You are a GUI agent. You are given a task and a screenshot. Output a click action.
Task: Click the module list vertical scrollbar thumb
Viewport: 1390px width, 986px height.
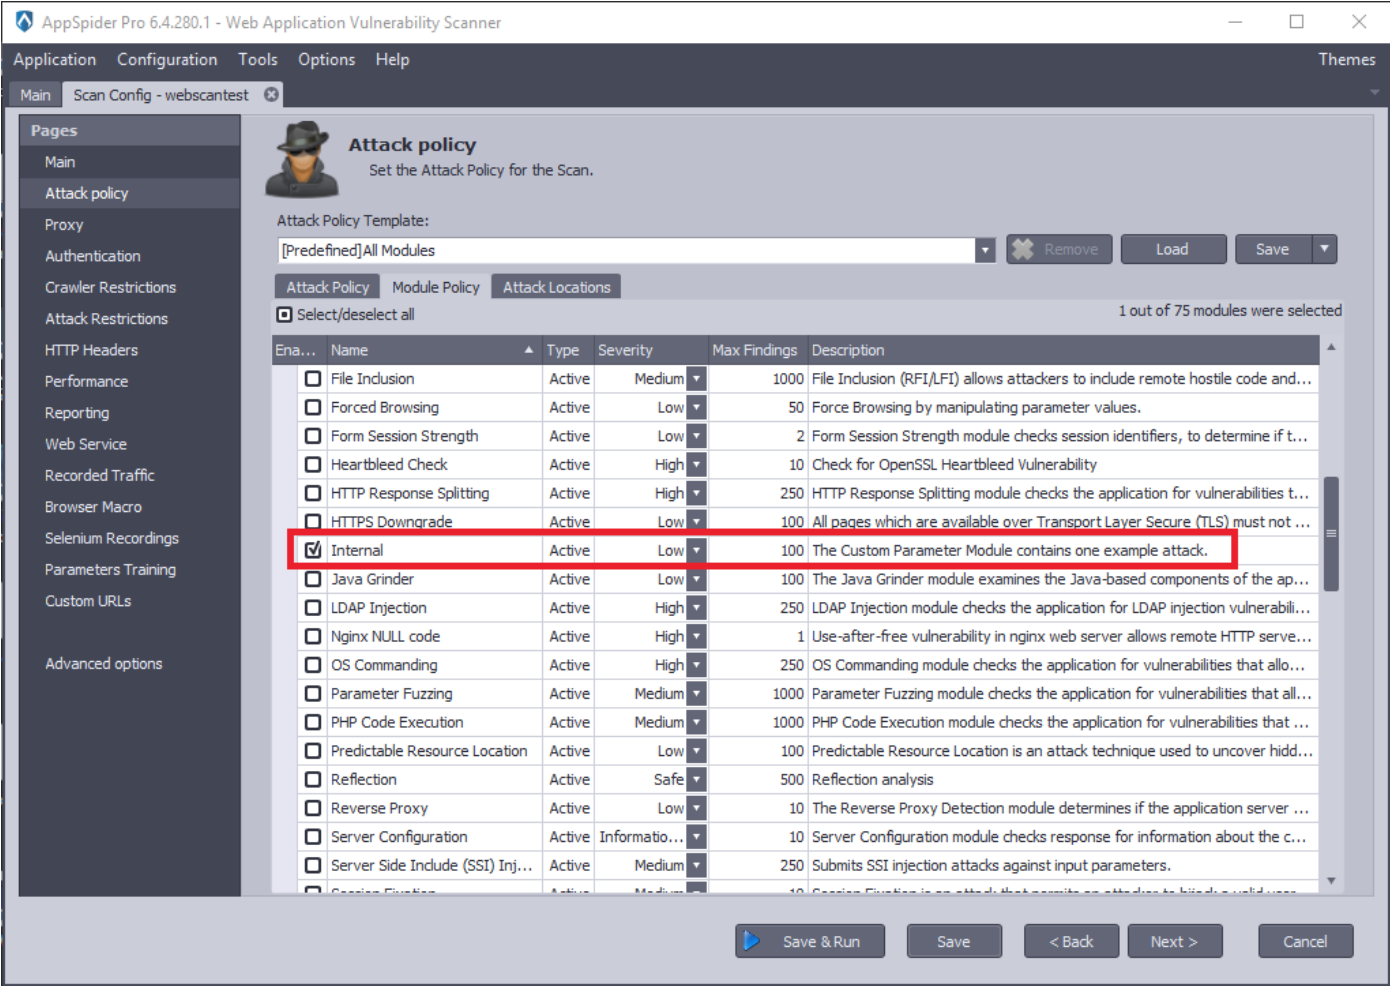coord(1331,534)
